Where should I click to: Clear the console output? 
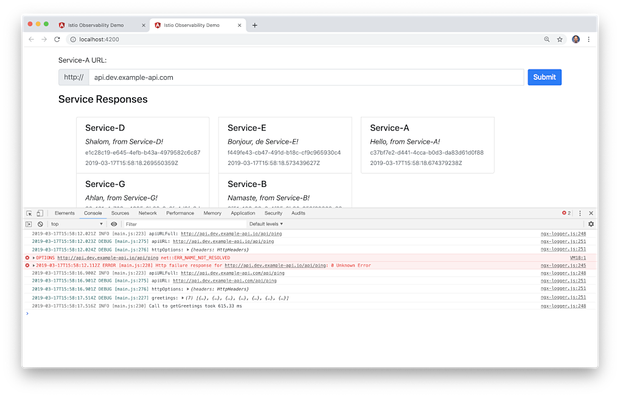click(x=40, y=224)
